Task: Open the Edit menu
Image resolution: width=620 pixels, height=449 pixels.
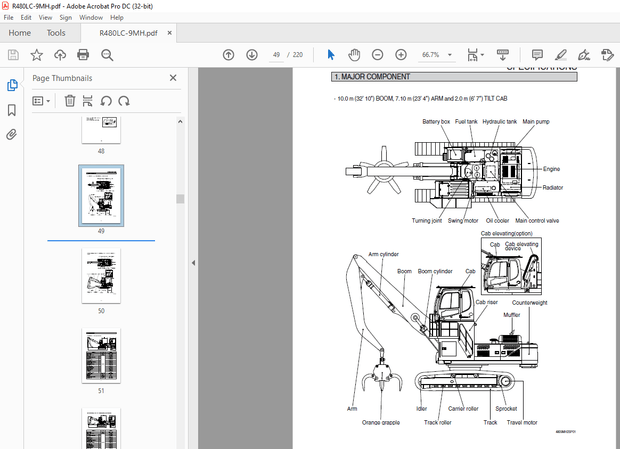Action: [26, 17]
